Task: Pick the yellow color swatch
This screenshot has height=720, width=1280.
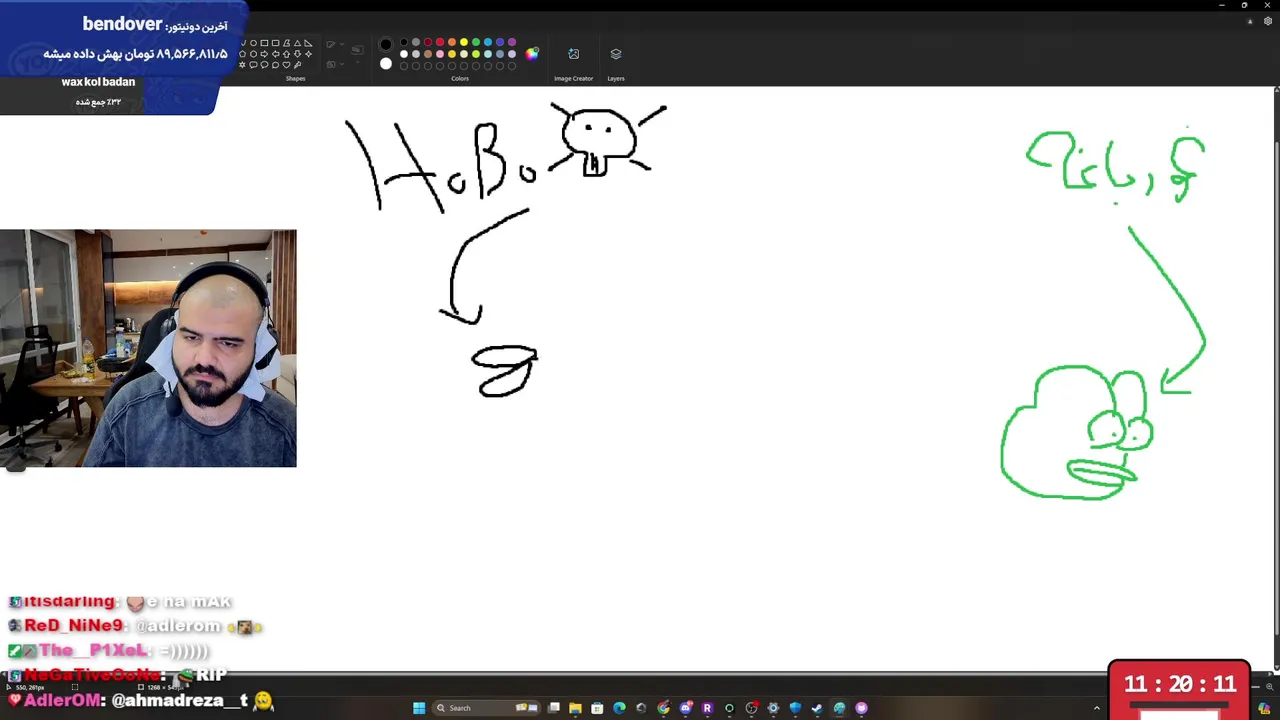Action: click(x=464, y=43)
